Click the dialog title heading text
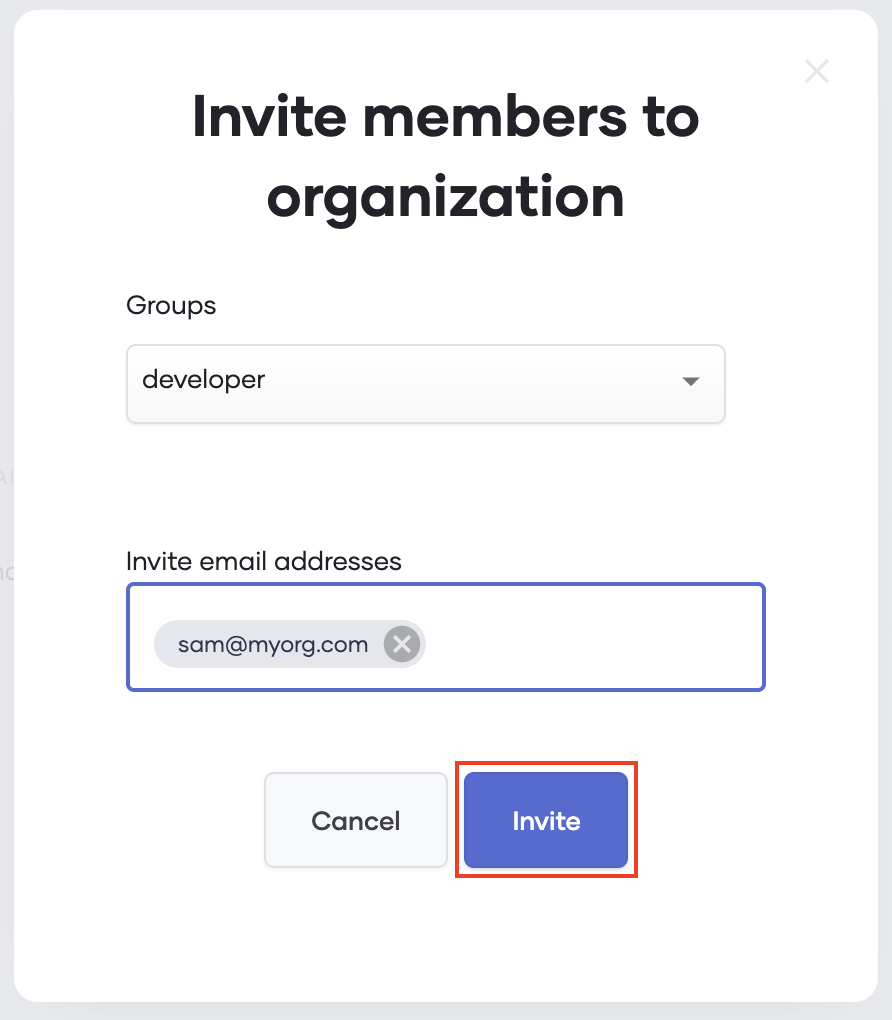The image size is (892, 1020). [446, 156]
